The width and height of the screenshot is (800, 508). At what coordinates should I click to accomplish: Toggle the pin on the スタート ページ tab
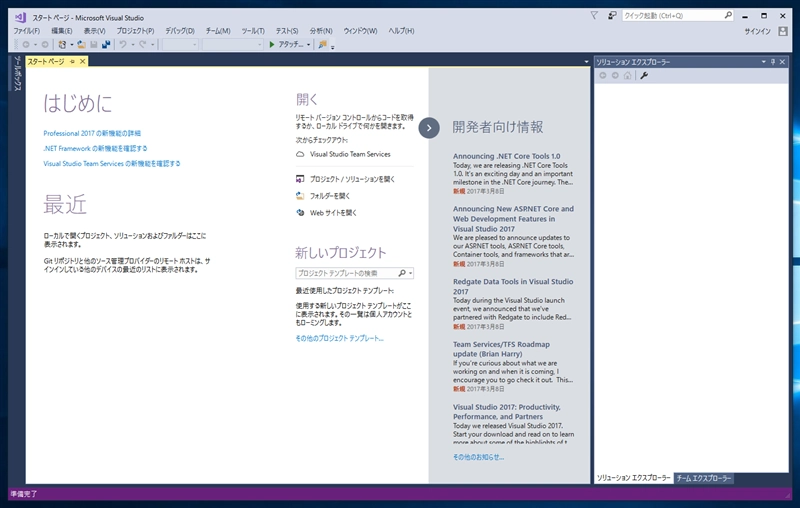72,62
